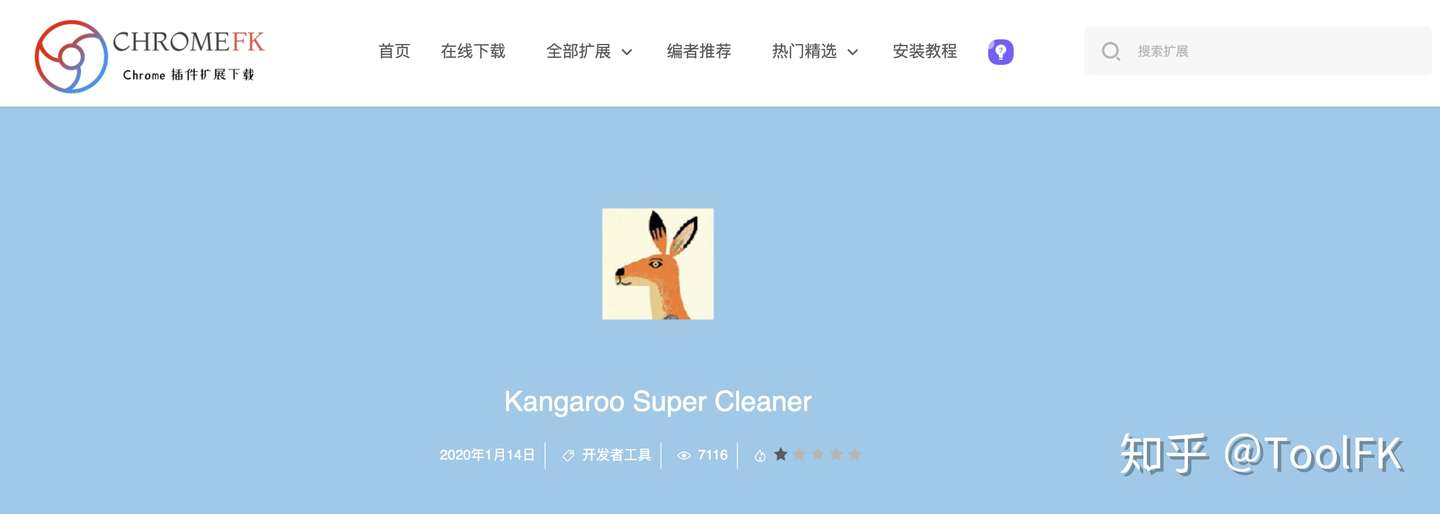Open 编者推荐 navigation item
Image resolution: width=1440 pixels, height=514 pixels.
point(699,51)
